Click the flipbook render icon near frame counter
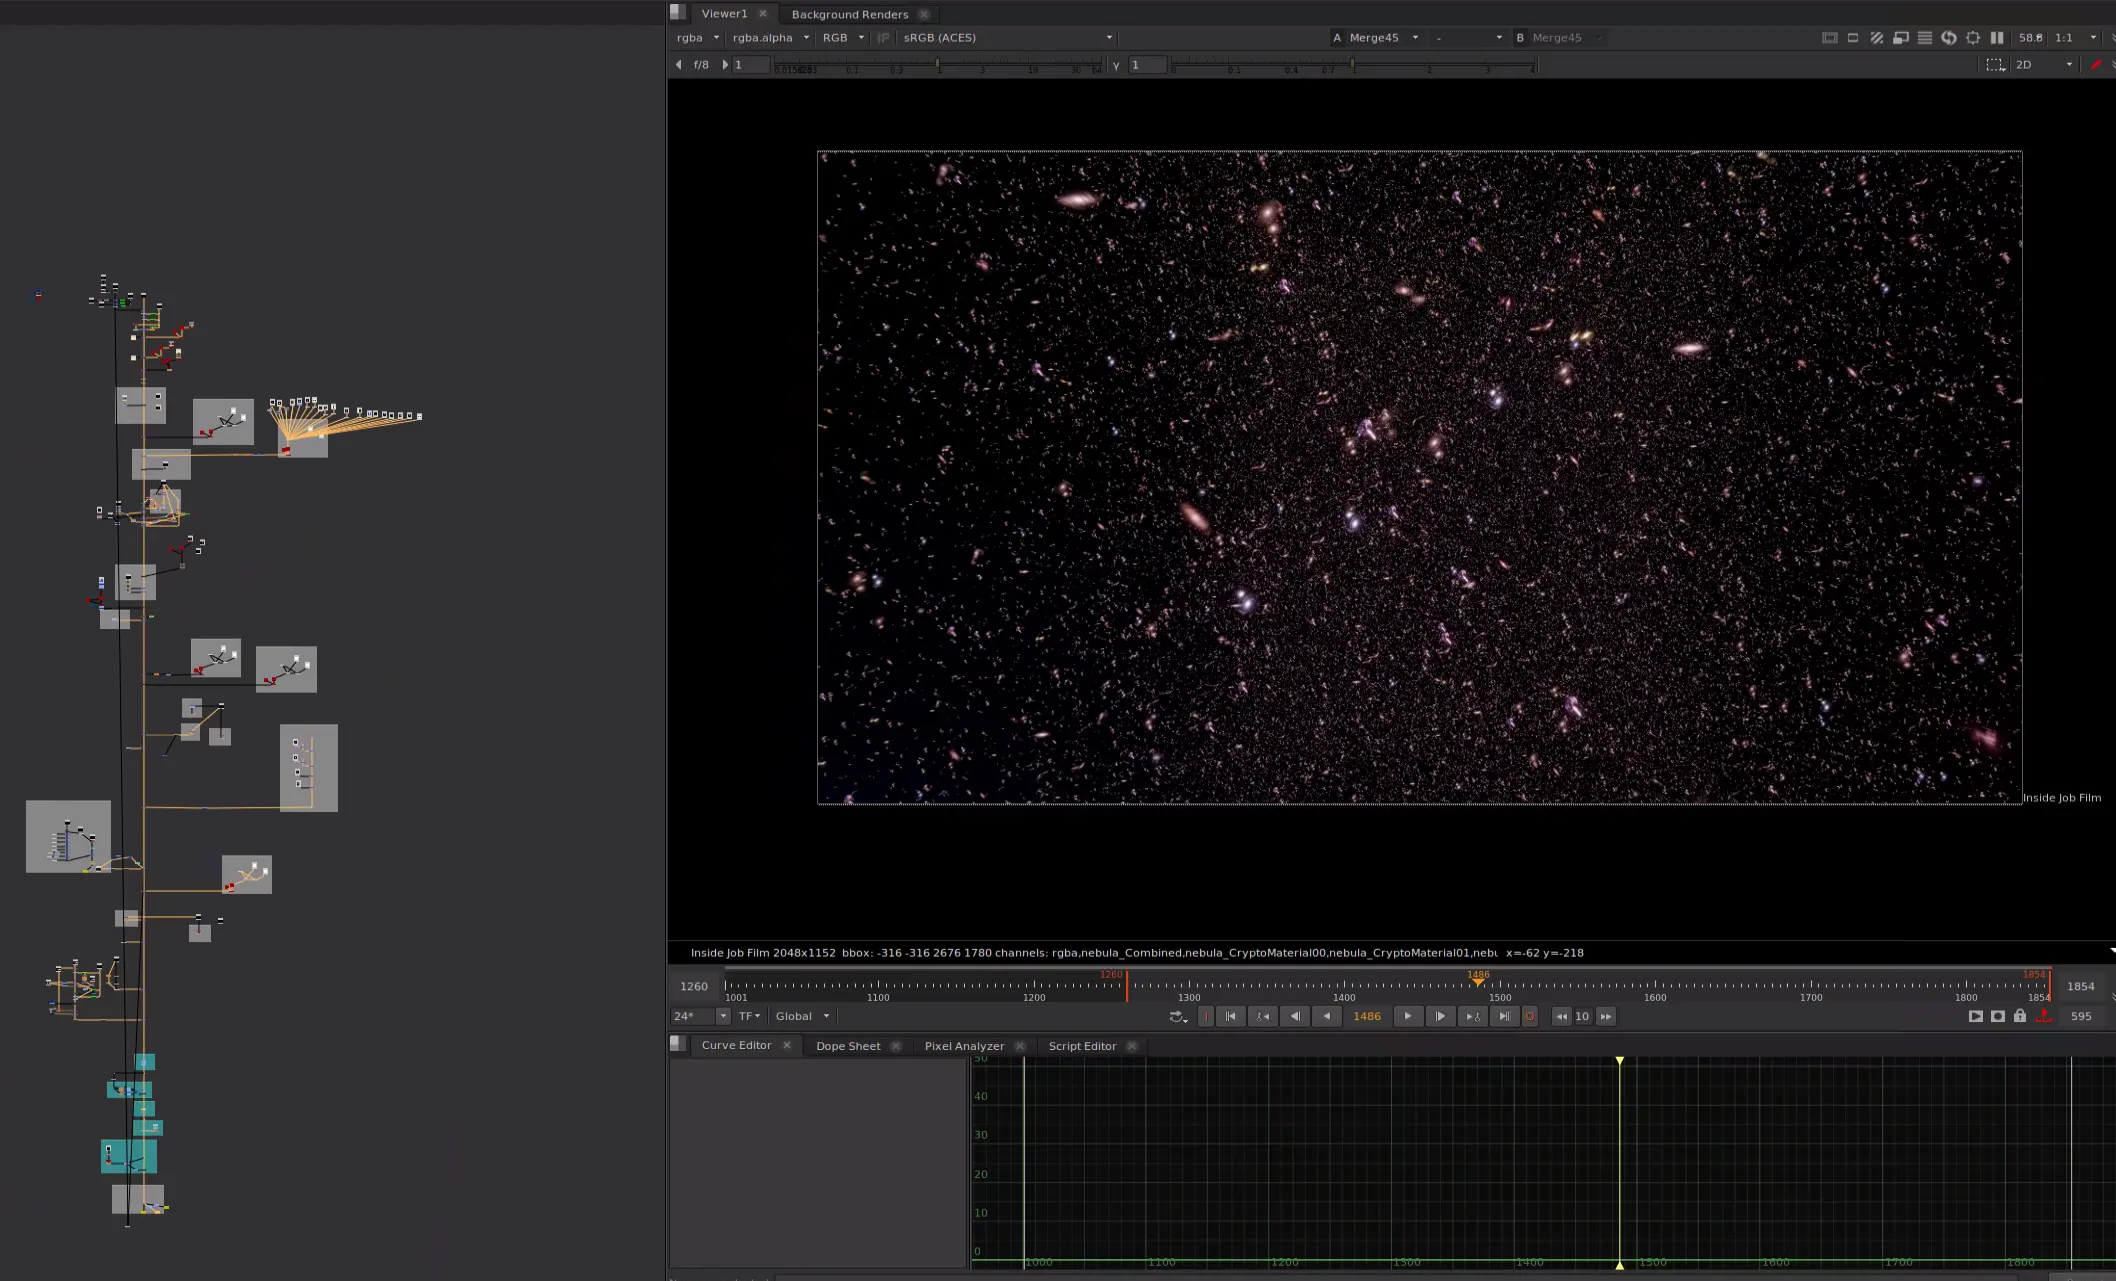2116x1281 pixels. coord(1976,1016)
